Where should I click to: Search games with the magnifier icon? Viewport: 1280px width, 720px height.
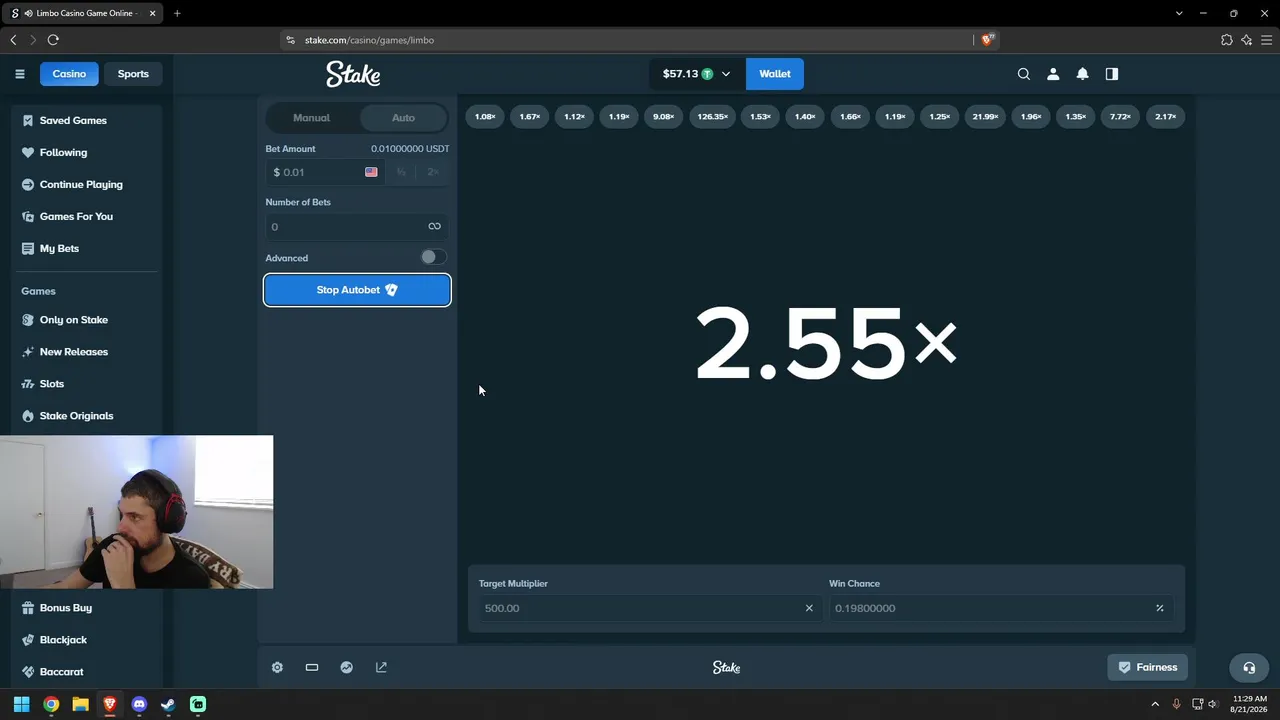(x=1023, y=74)
